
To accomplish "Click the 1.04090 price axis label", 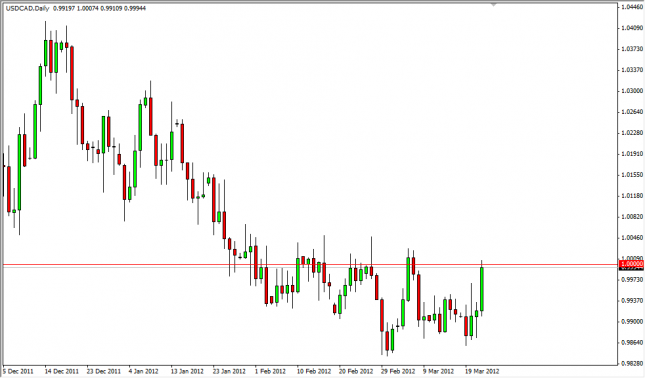I will [632, 28].
